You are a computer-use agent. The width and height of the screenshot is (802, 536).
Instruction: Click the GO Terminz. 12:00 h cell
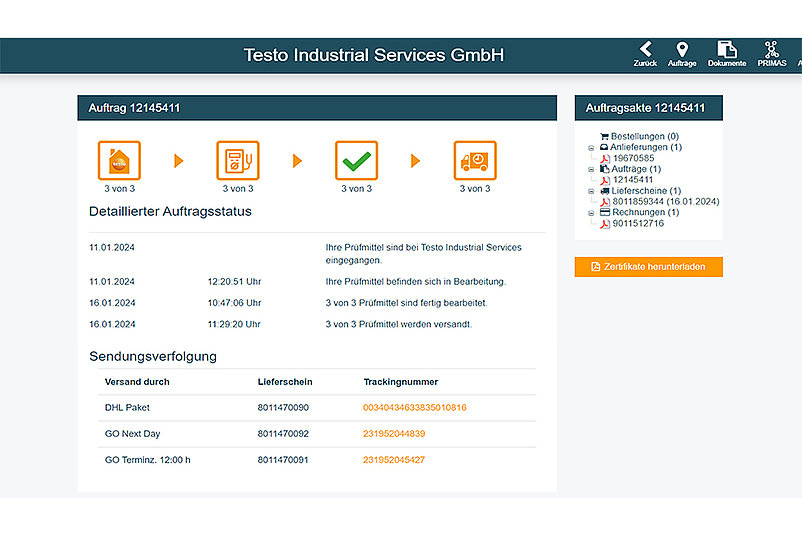point(147,460)
